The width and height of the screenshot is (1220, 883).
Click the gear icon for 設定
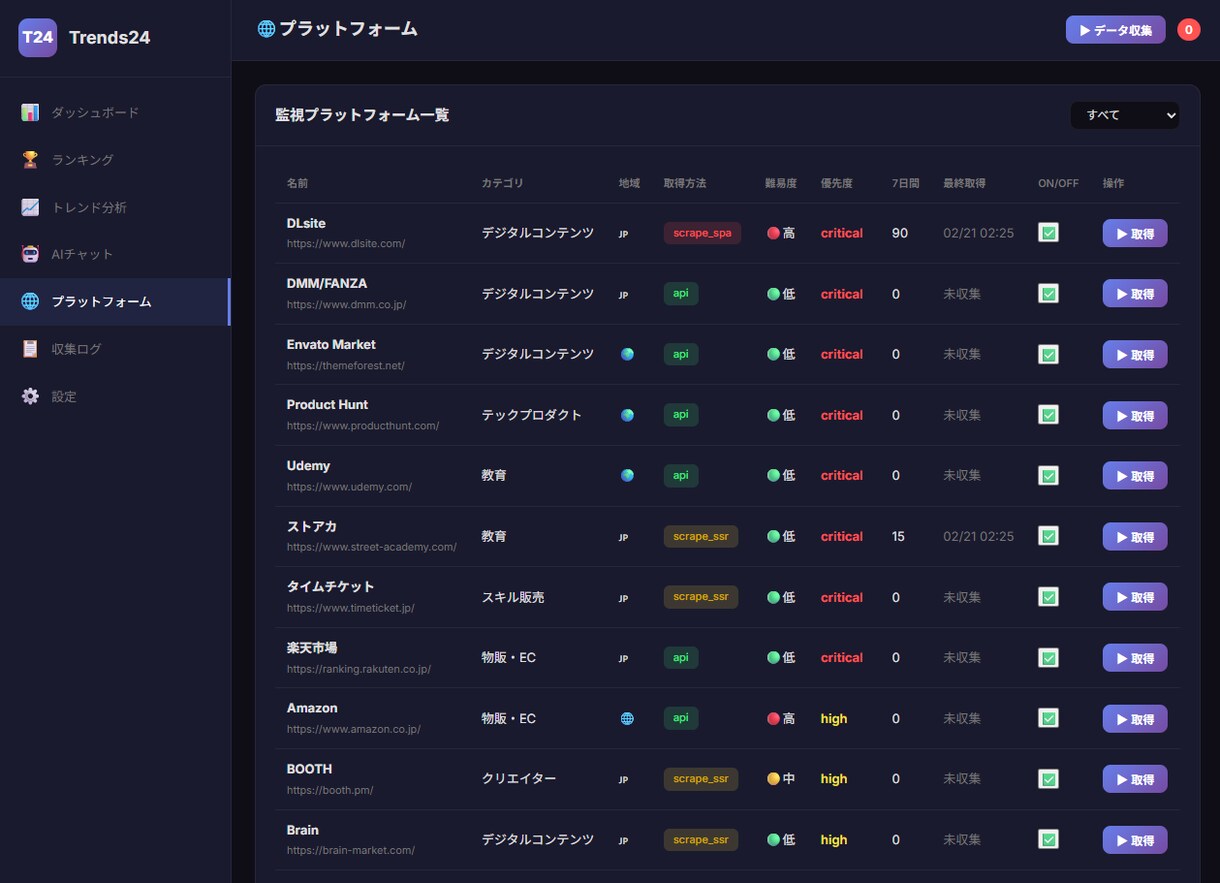tap(30, 396)
